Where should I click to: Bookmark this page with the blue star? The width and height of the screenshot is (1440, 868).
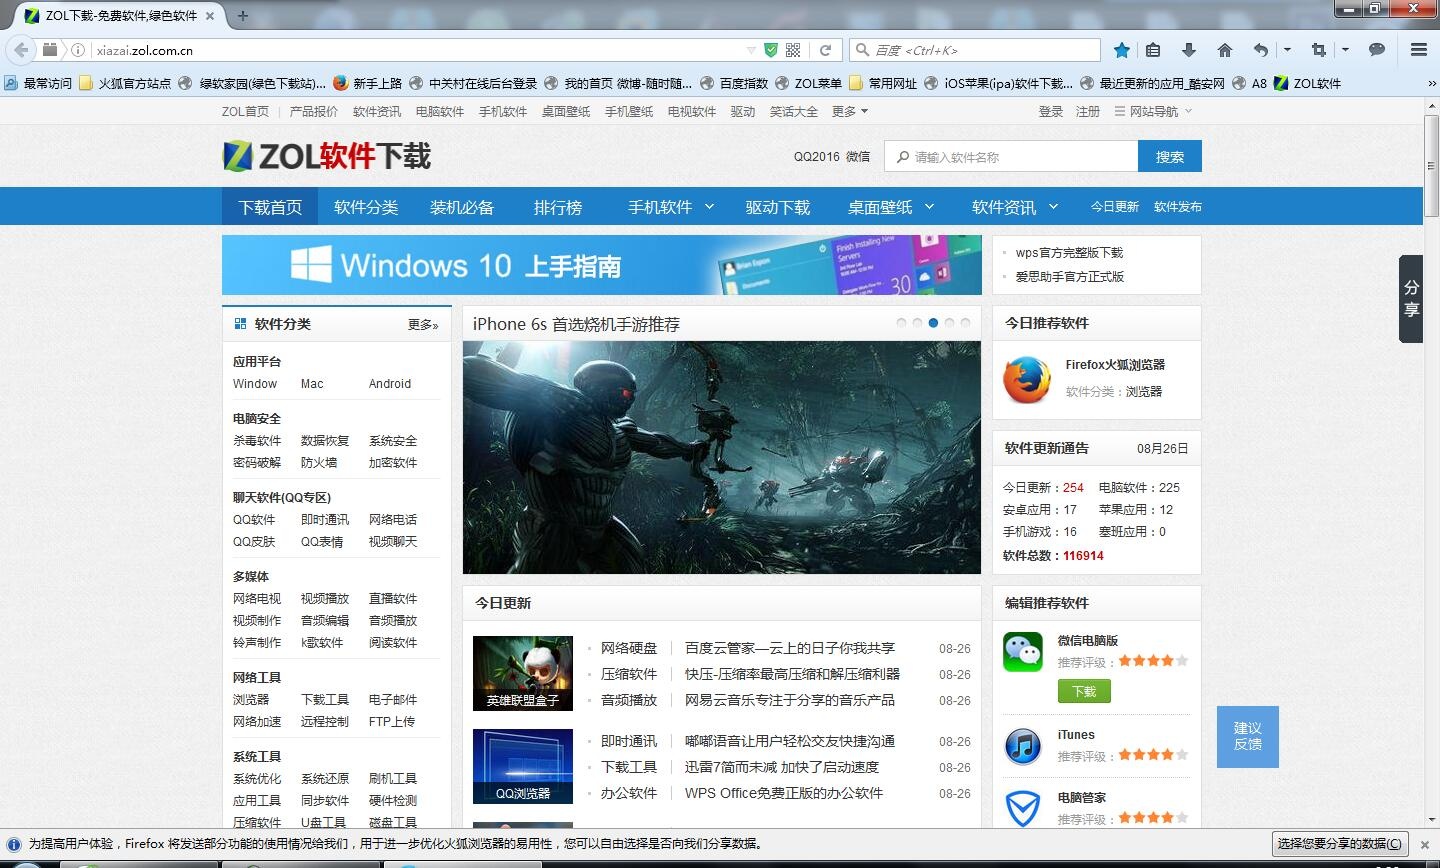pyautogui.click(x=1122, y=50)
